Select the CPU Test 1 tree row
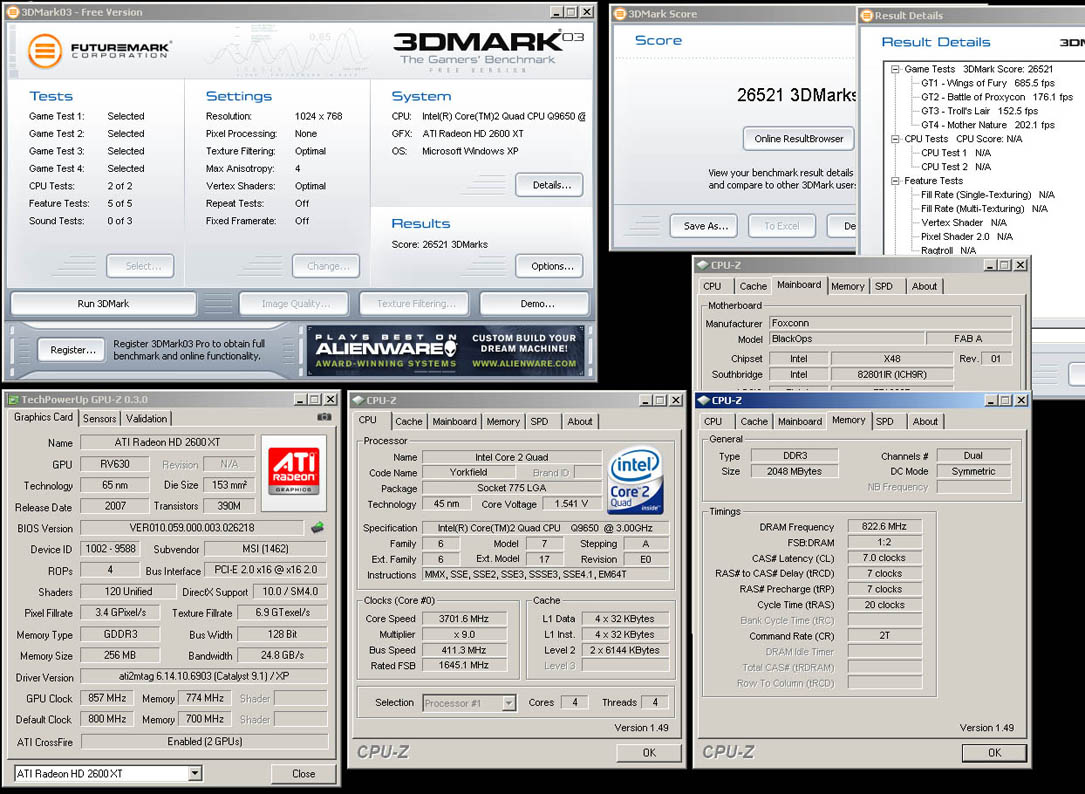The height and width of the screenshot is (794, 1085). pos(956,153)
